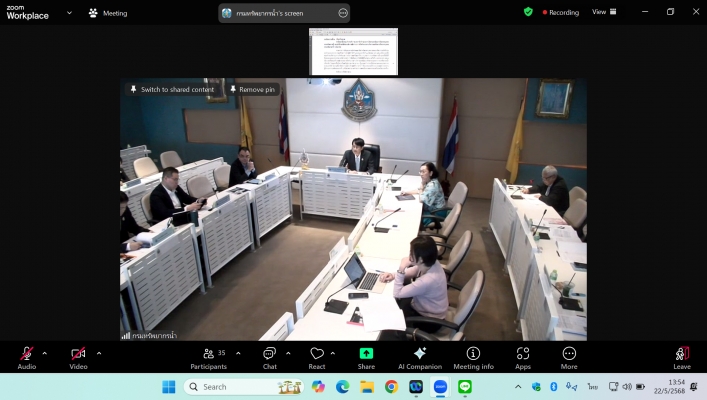Show hidden system tray icons
The width and height of the screenshot is (707, 400).
(518, 387)
